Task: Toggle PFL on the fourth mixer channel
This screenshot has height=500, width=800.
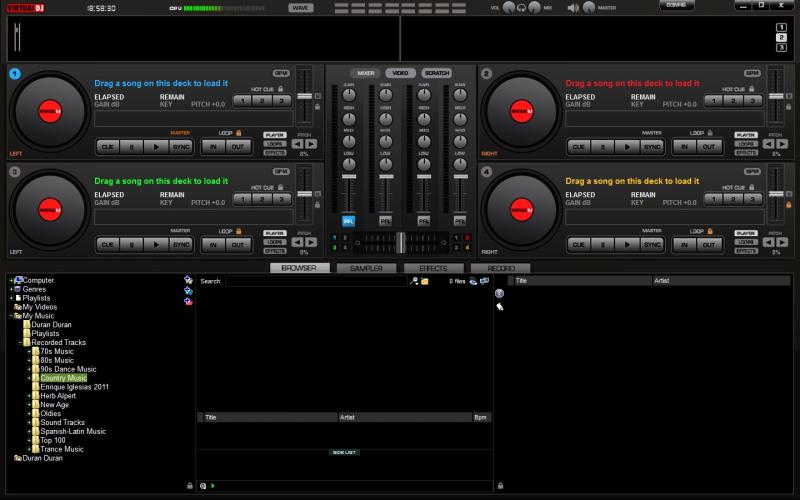Action: [x=460, y=221]
